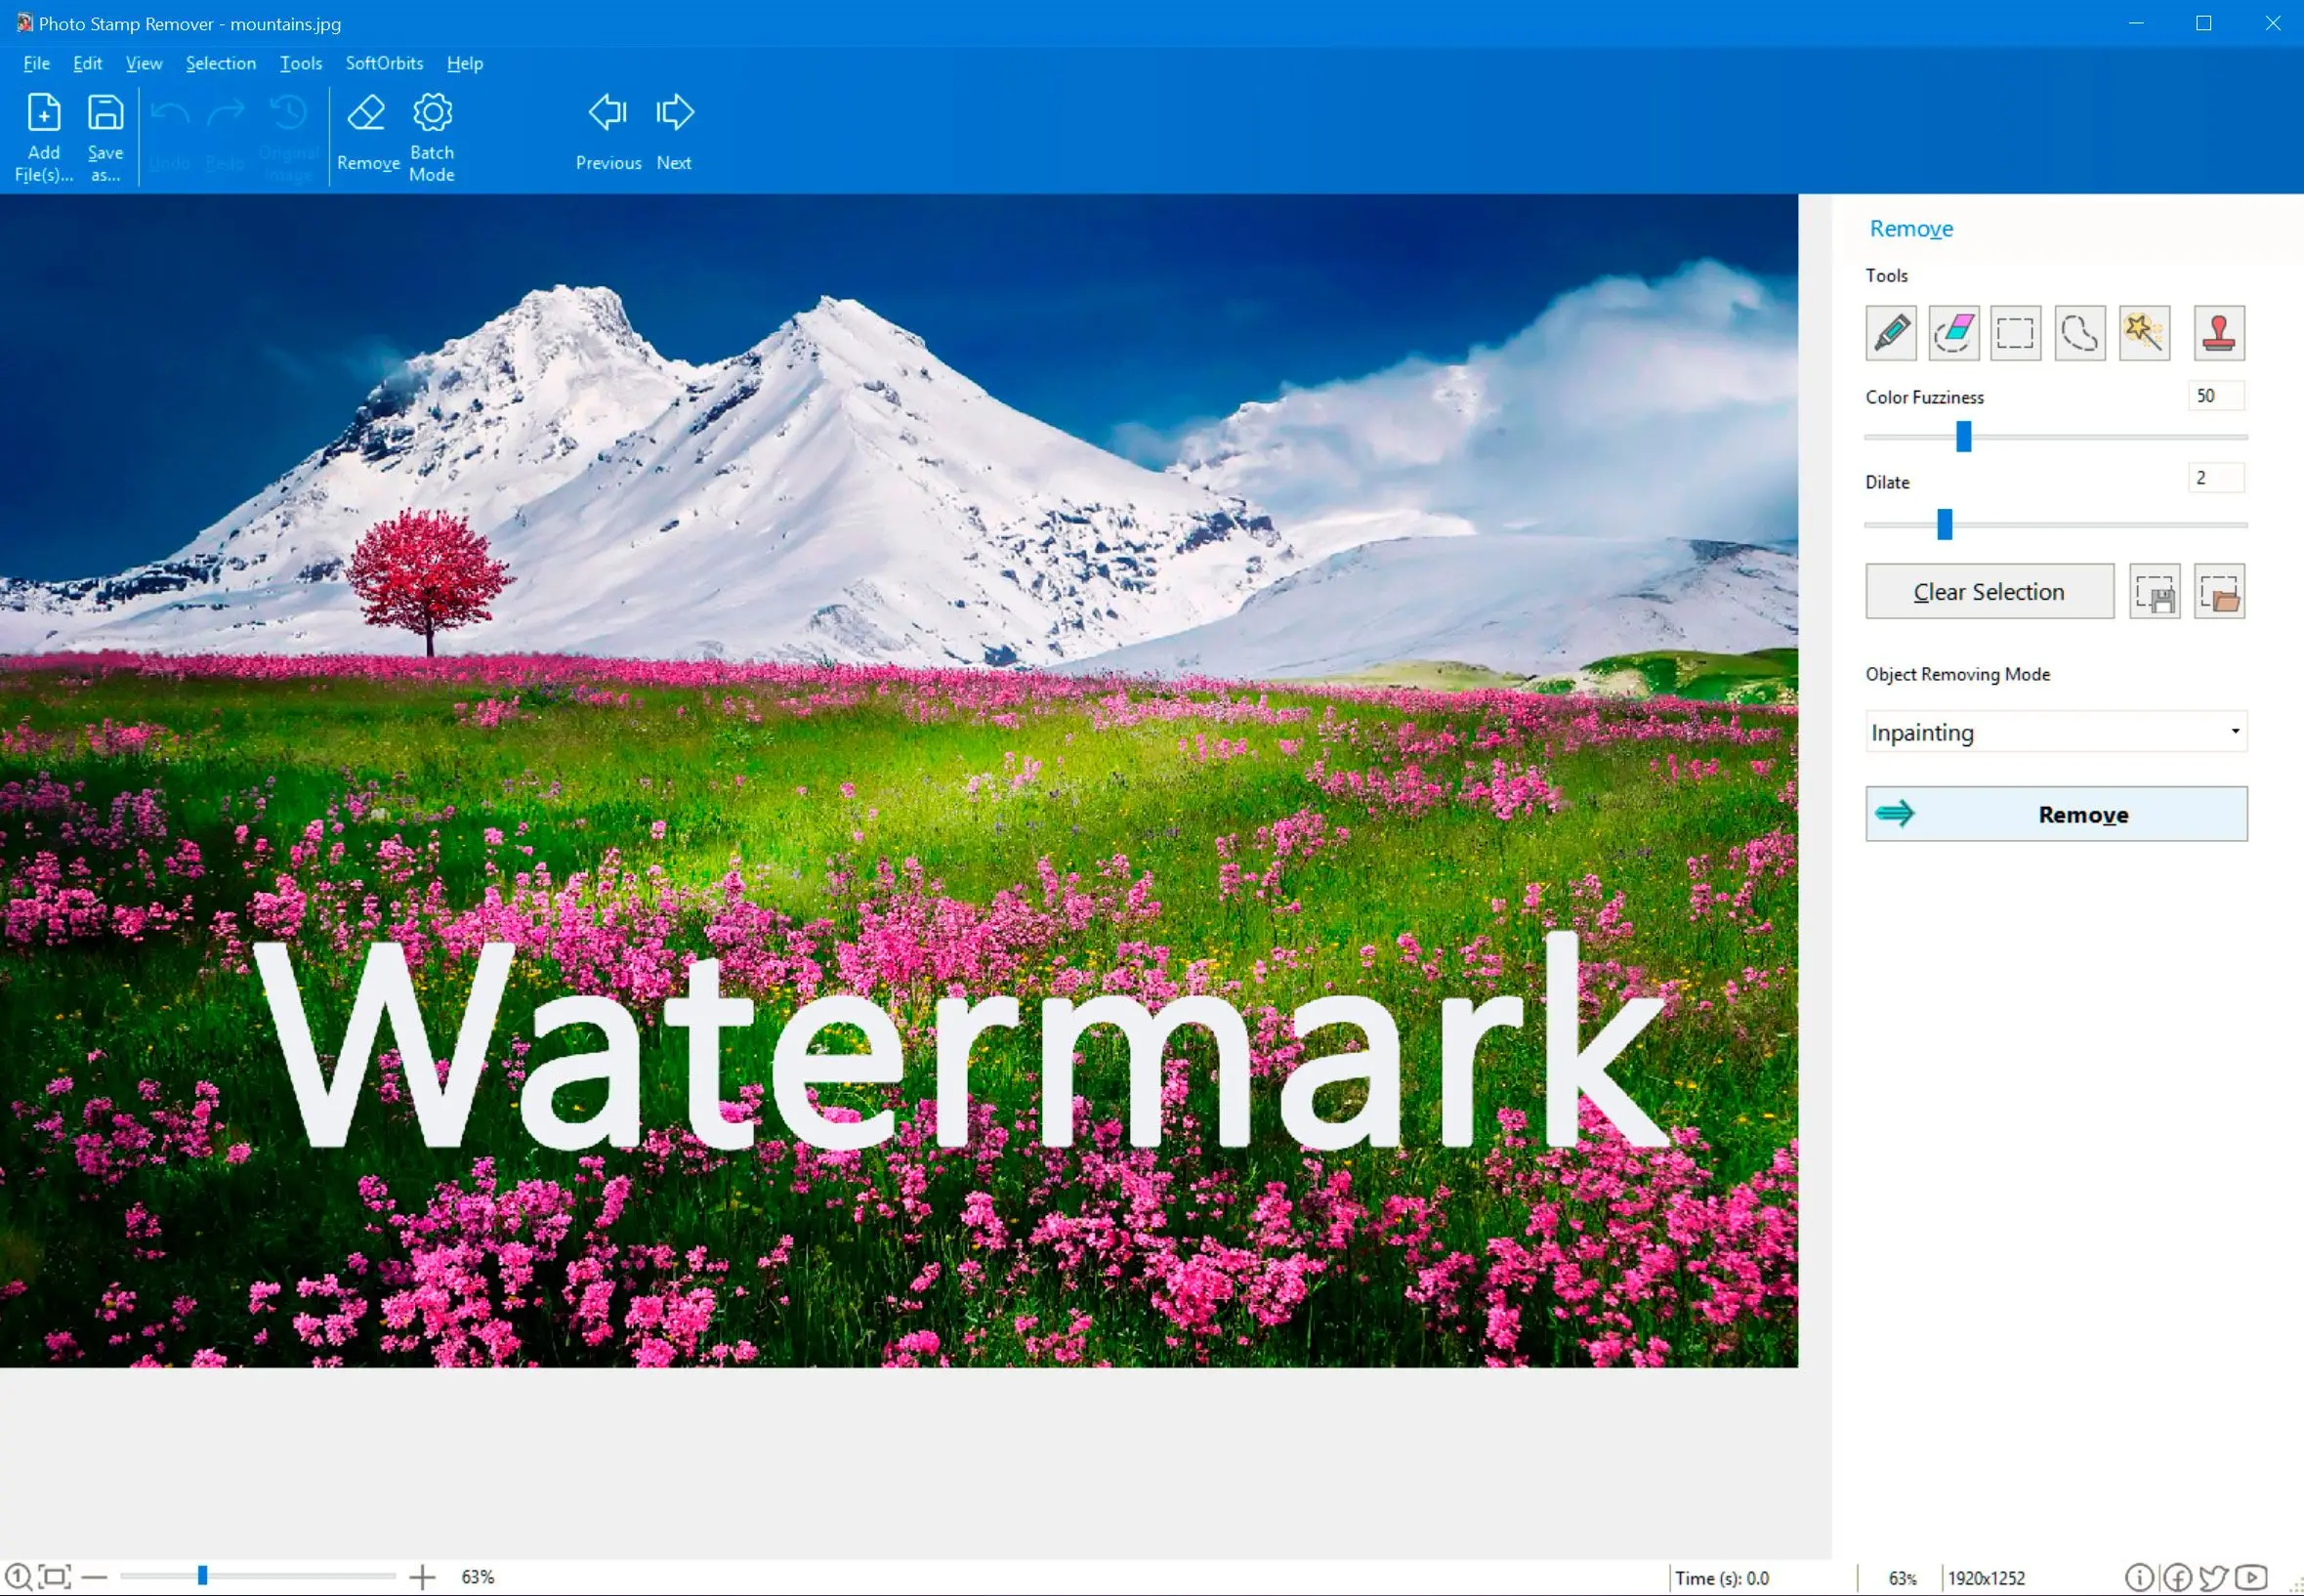2304x1596 pixels.
Task: Open the SoftOrbits menu
Action: [382, 63]
